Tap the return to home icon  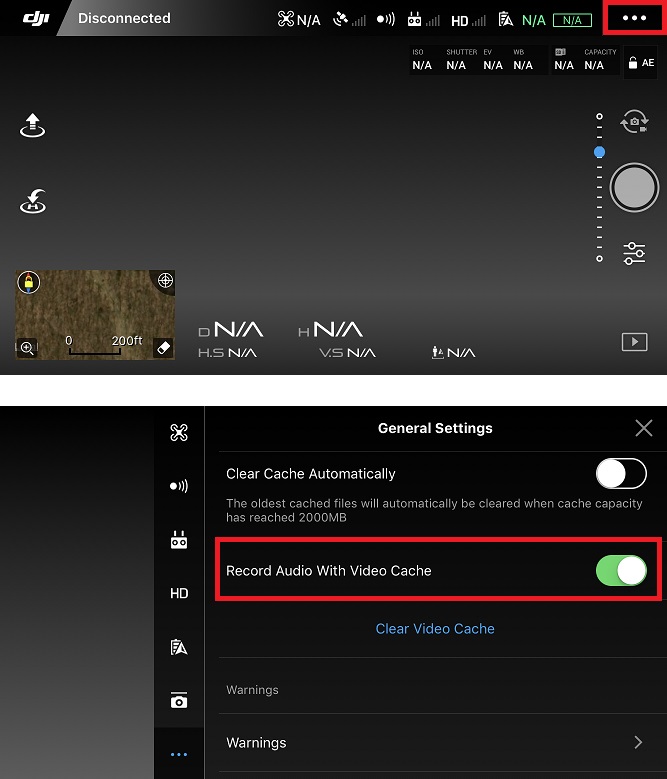(x=33, y=201)
